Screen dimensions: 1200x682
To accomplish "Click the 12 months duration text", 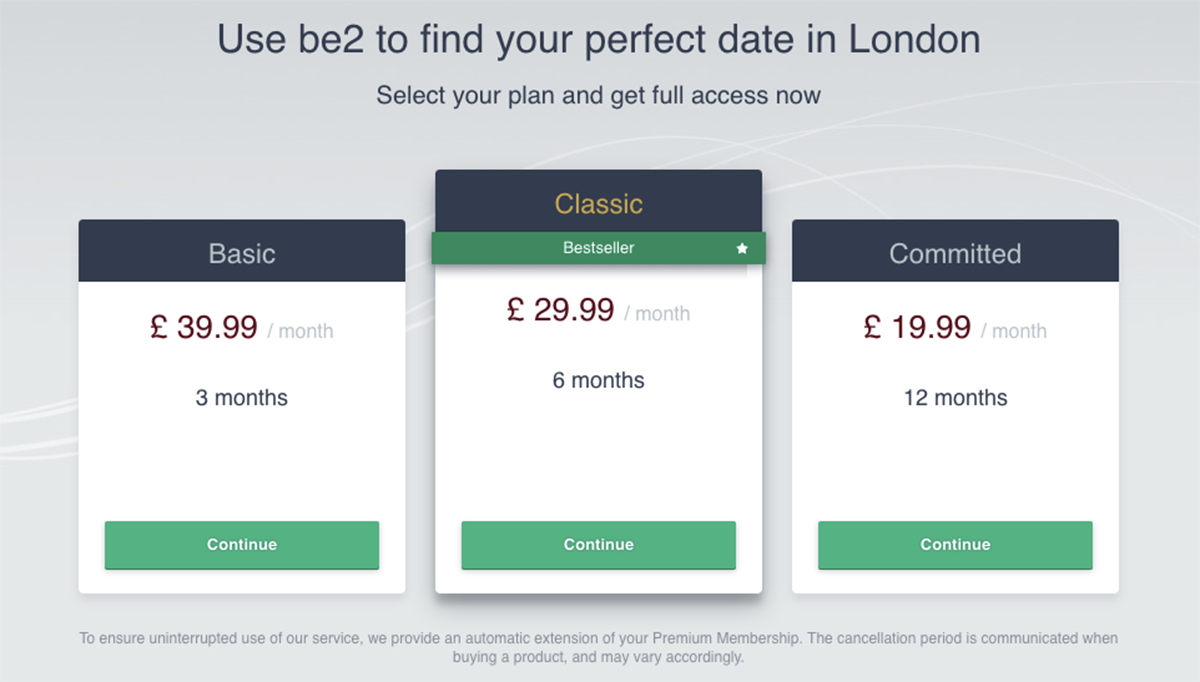I will point(955,398).
